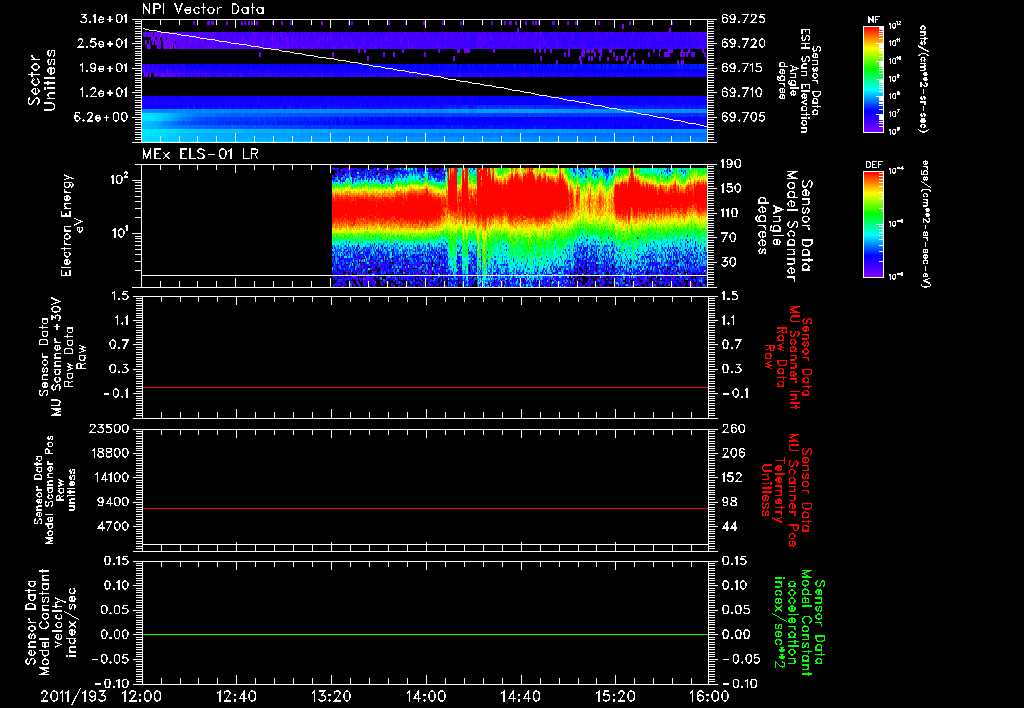
Task: Click the "16:00" time tick label
Action: click(x=709, y=696)
